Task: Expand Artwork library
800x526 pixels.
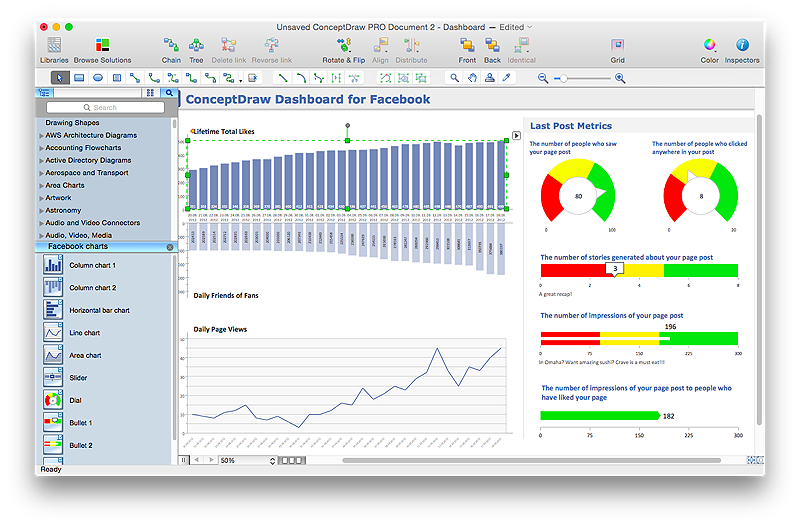Action: 41,198
